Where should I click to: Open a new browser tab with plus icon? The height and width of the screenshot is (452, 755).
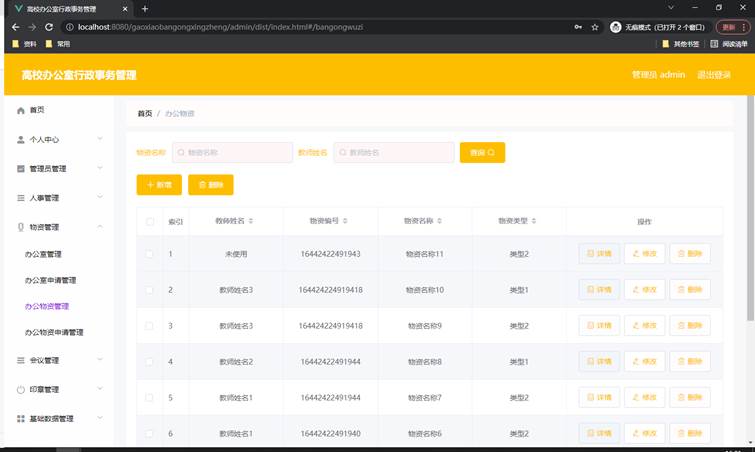(145, 9)
